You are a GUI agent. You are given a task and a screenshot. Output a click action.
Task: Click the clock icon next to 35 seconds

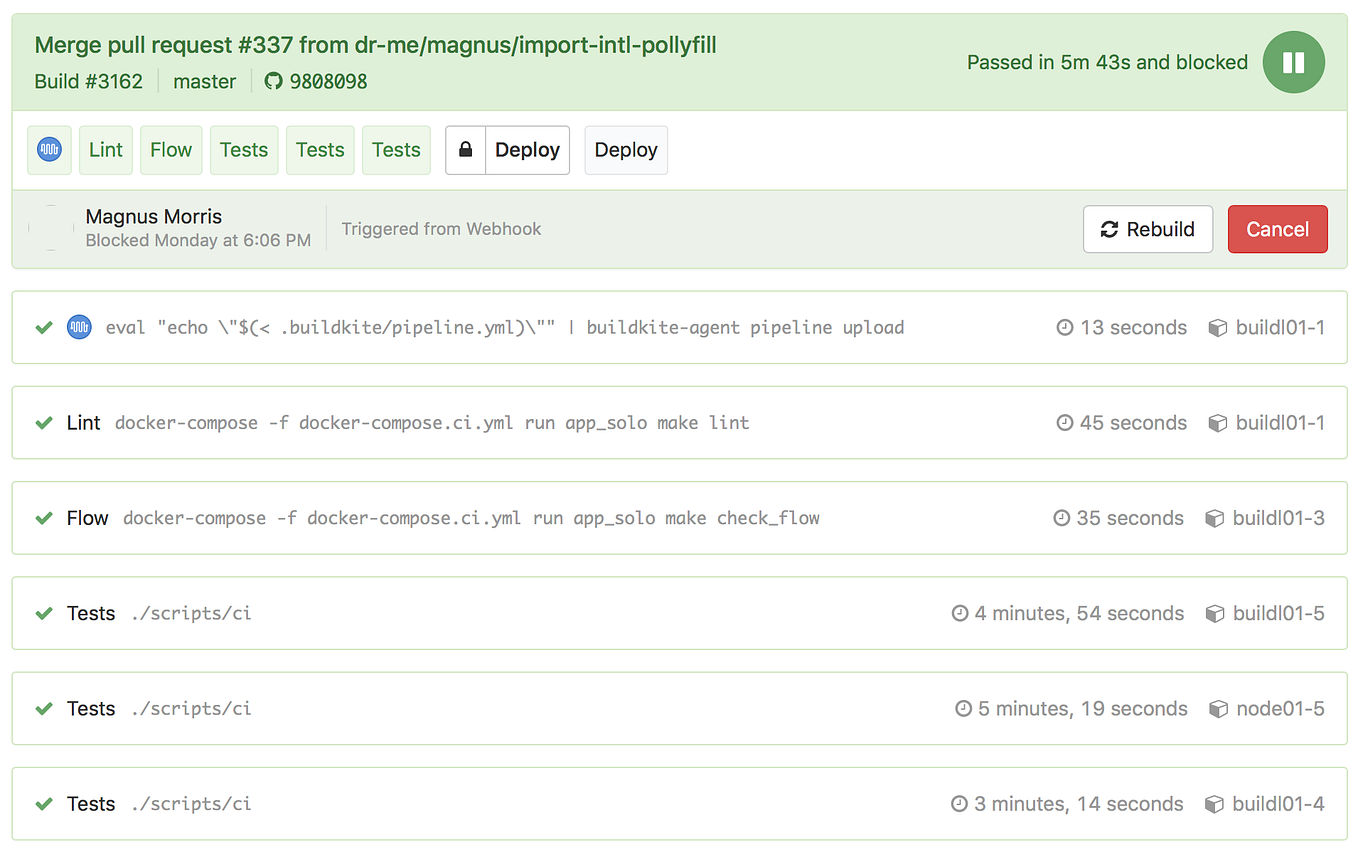[x=1062, y=518]
